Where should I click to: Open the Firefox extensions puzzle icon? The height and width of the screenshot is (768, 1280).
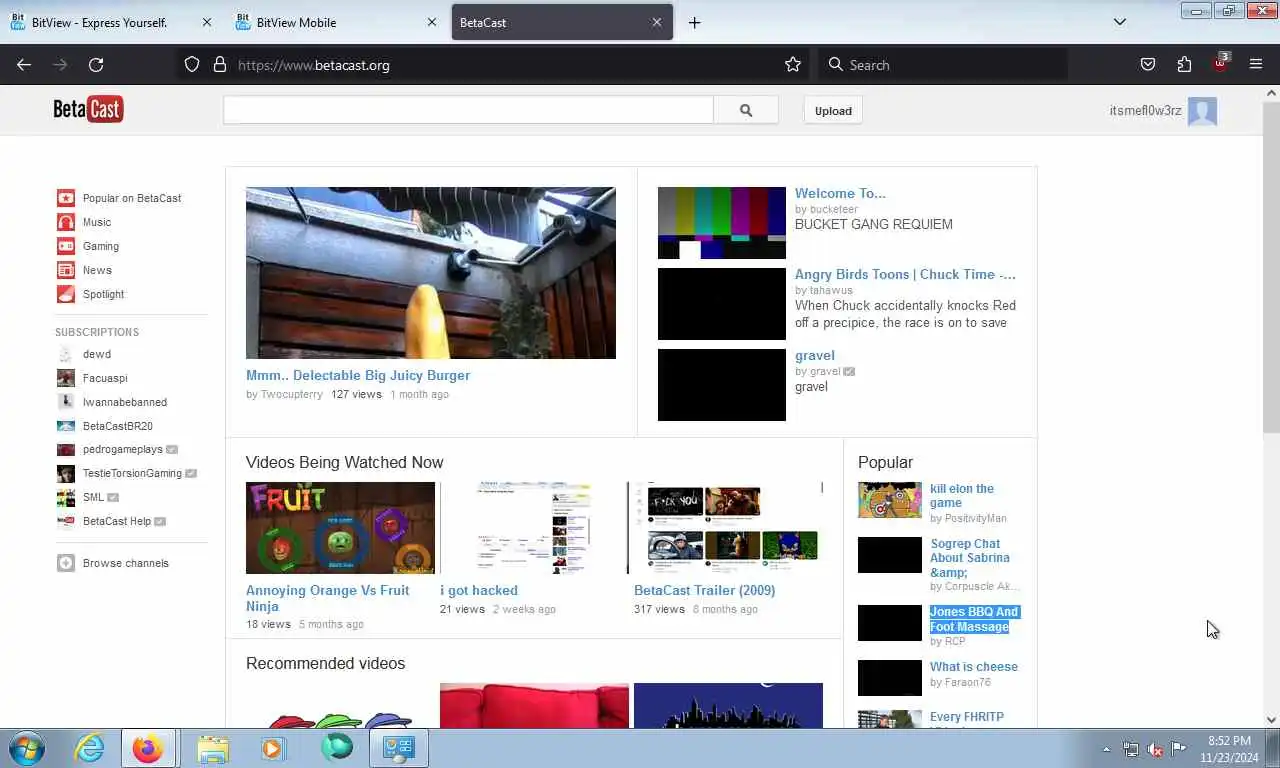[1184, 65]
